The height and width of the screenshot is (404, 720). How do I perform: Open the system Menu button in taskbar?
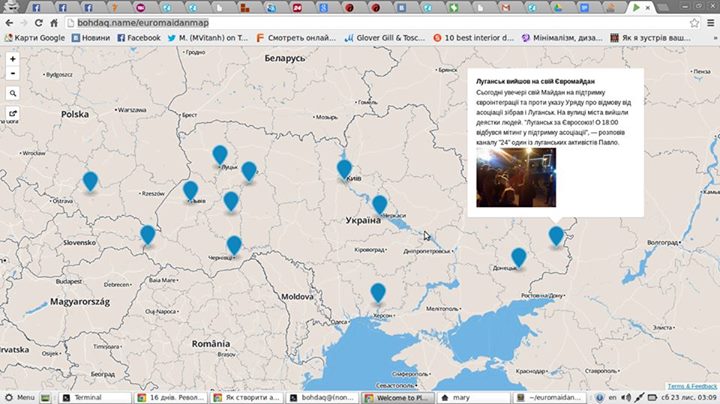coord(20,397)
